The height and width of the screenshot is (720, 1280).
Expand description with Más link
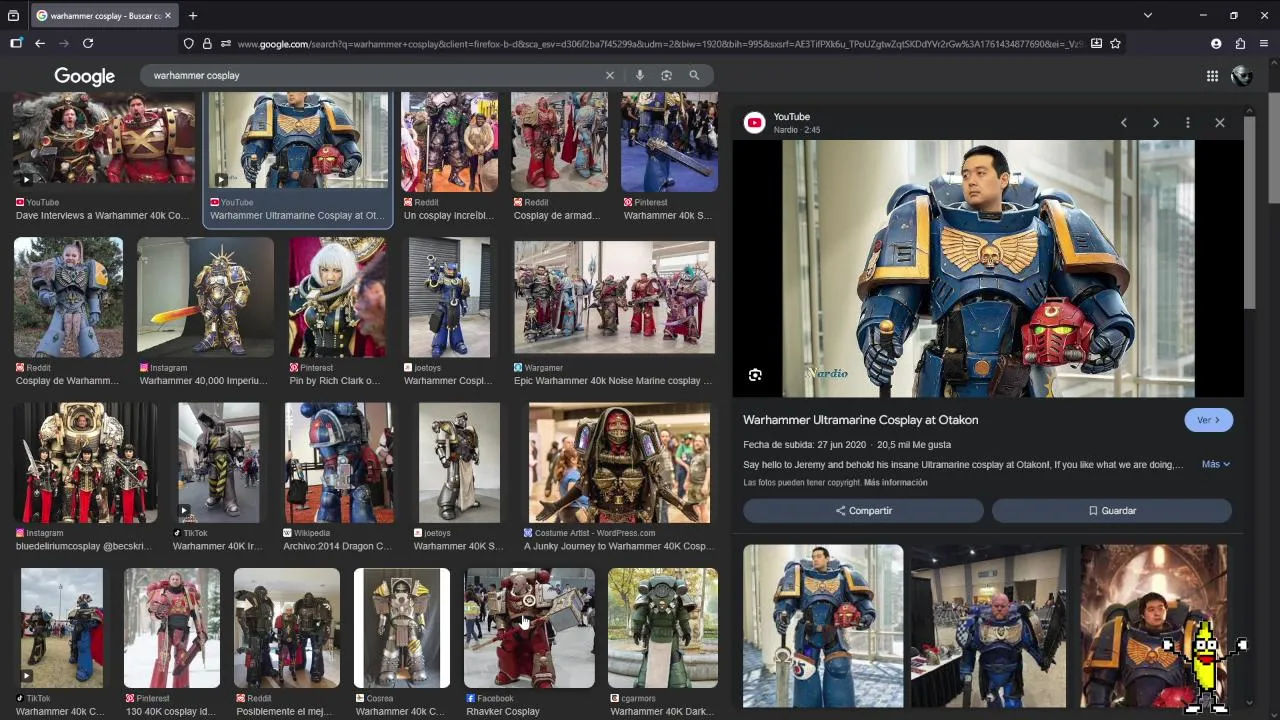pos(1215,464)
